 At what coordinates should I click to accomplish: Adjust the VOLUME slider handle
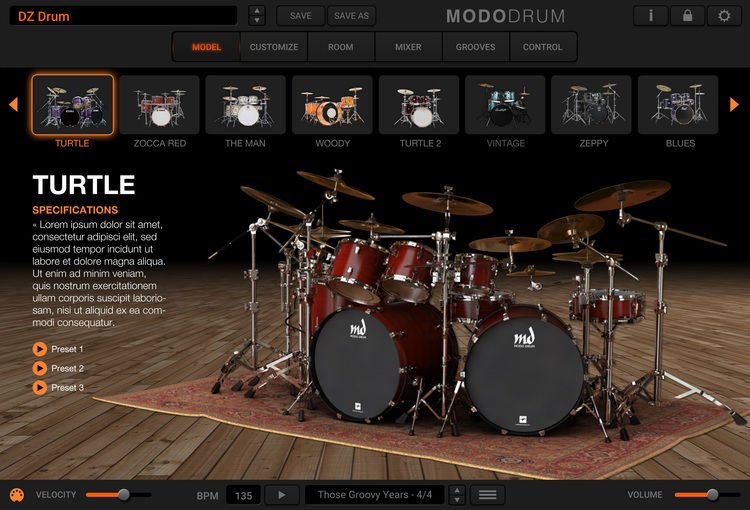(713, 495)
